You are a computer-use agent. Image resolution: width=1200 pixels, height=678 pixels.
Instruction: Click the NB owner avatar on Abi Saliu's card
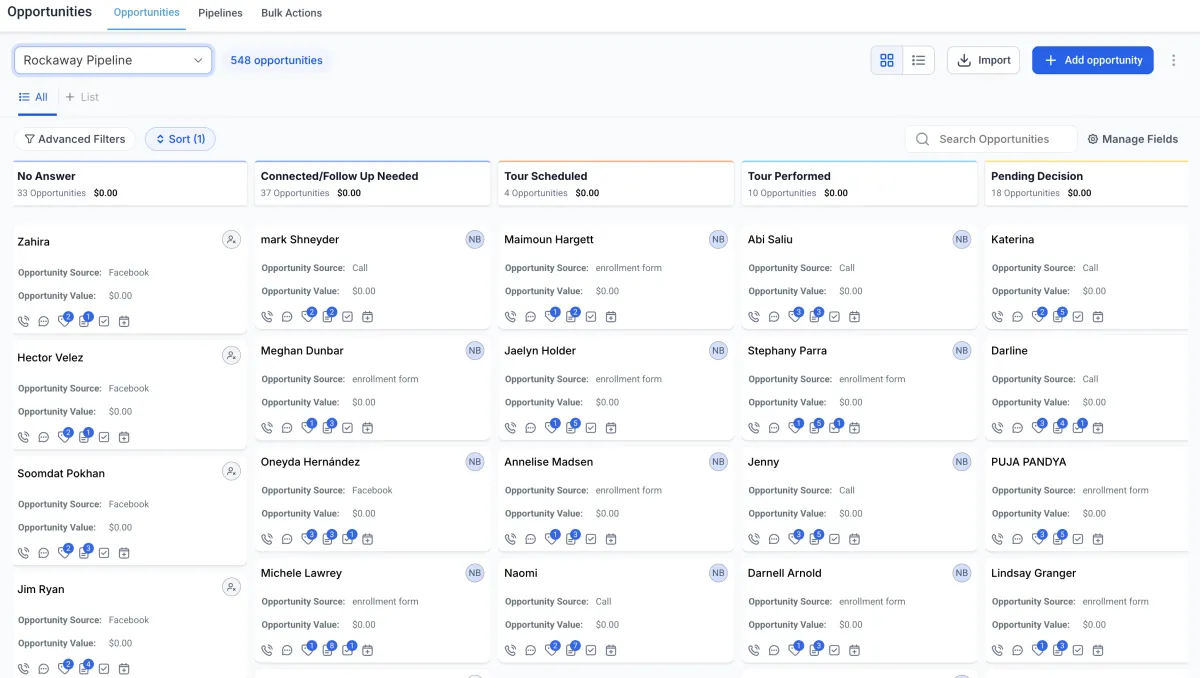[961, 240]
